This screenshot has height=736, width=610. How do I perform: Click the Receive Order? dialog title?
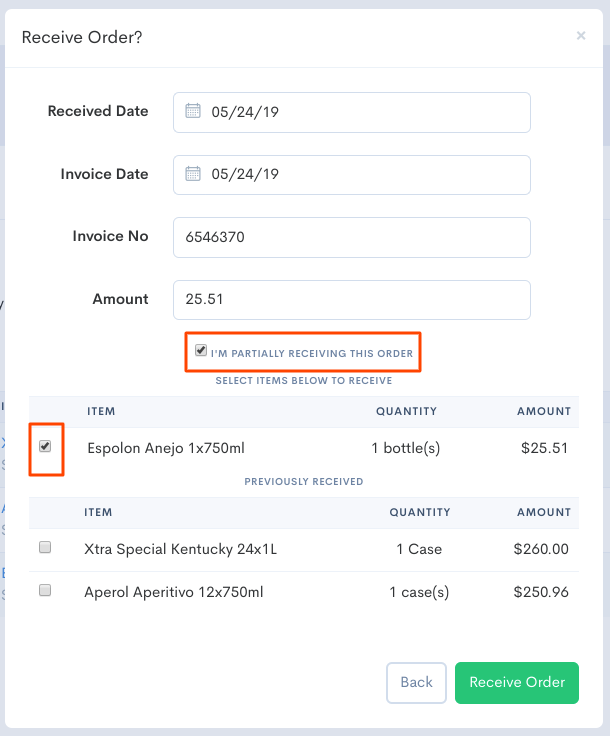82,37
